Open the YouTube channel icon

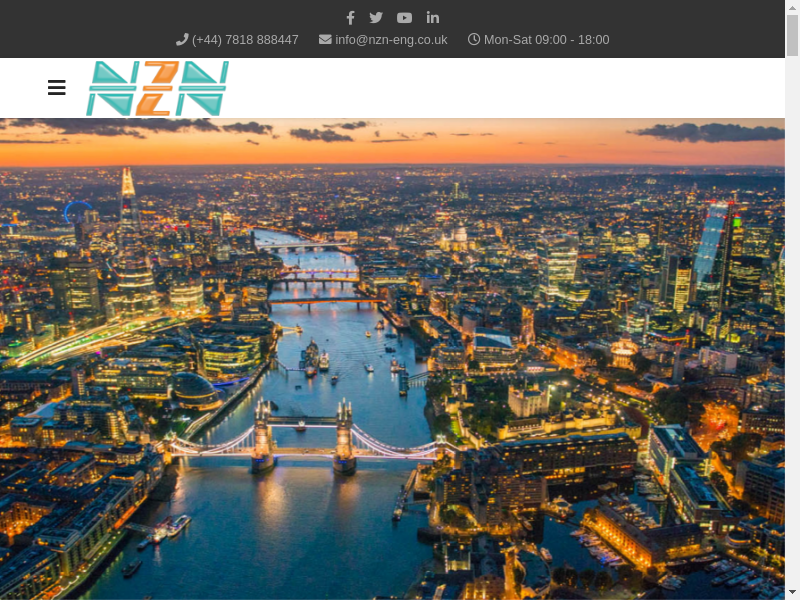[x=404, y=17]
